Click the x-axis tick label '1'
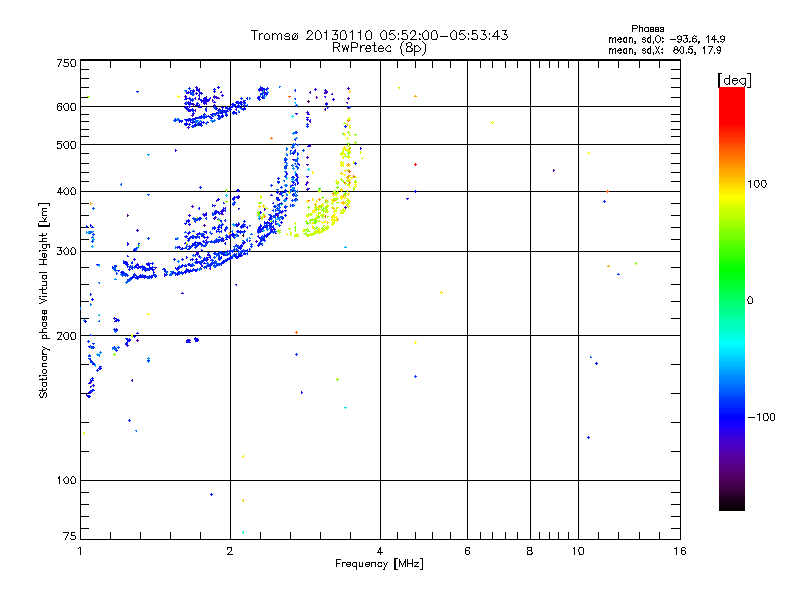Viewport: 800px width, 600px height. click(x=80, y=551)
